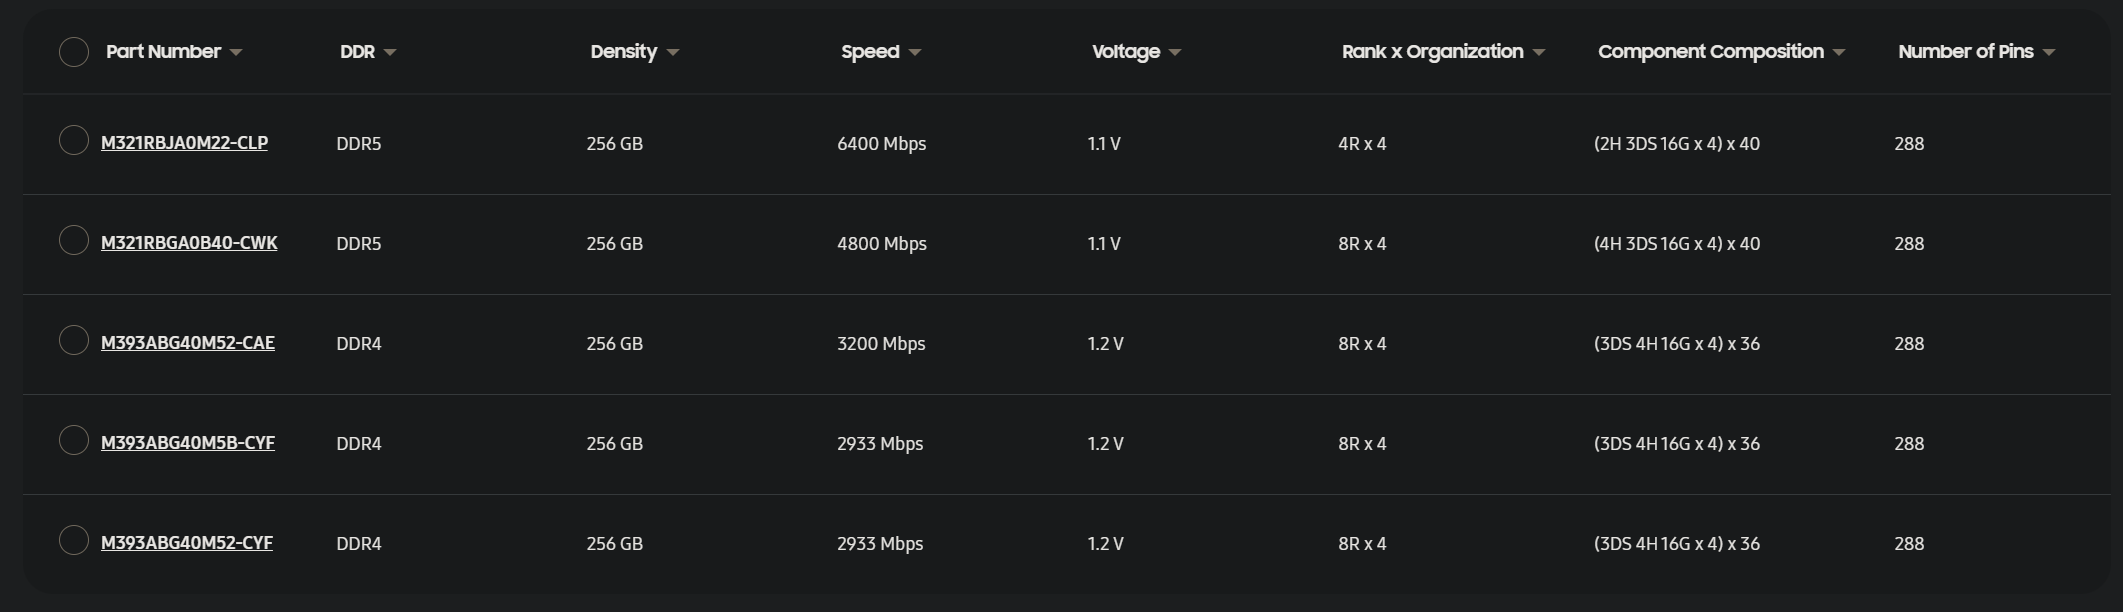Viewport: 2123px width, 612px height.
Task: Click the 6400 Mbps speed cell
Action: [x=881, y=144]
